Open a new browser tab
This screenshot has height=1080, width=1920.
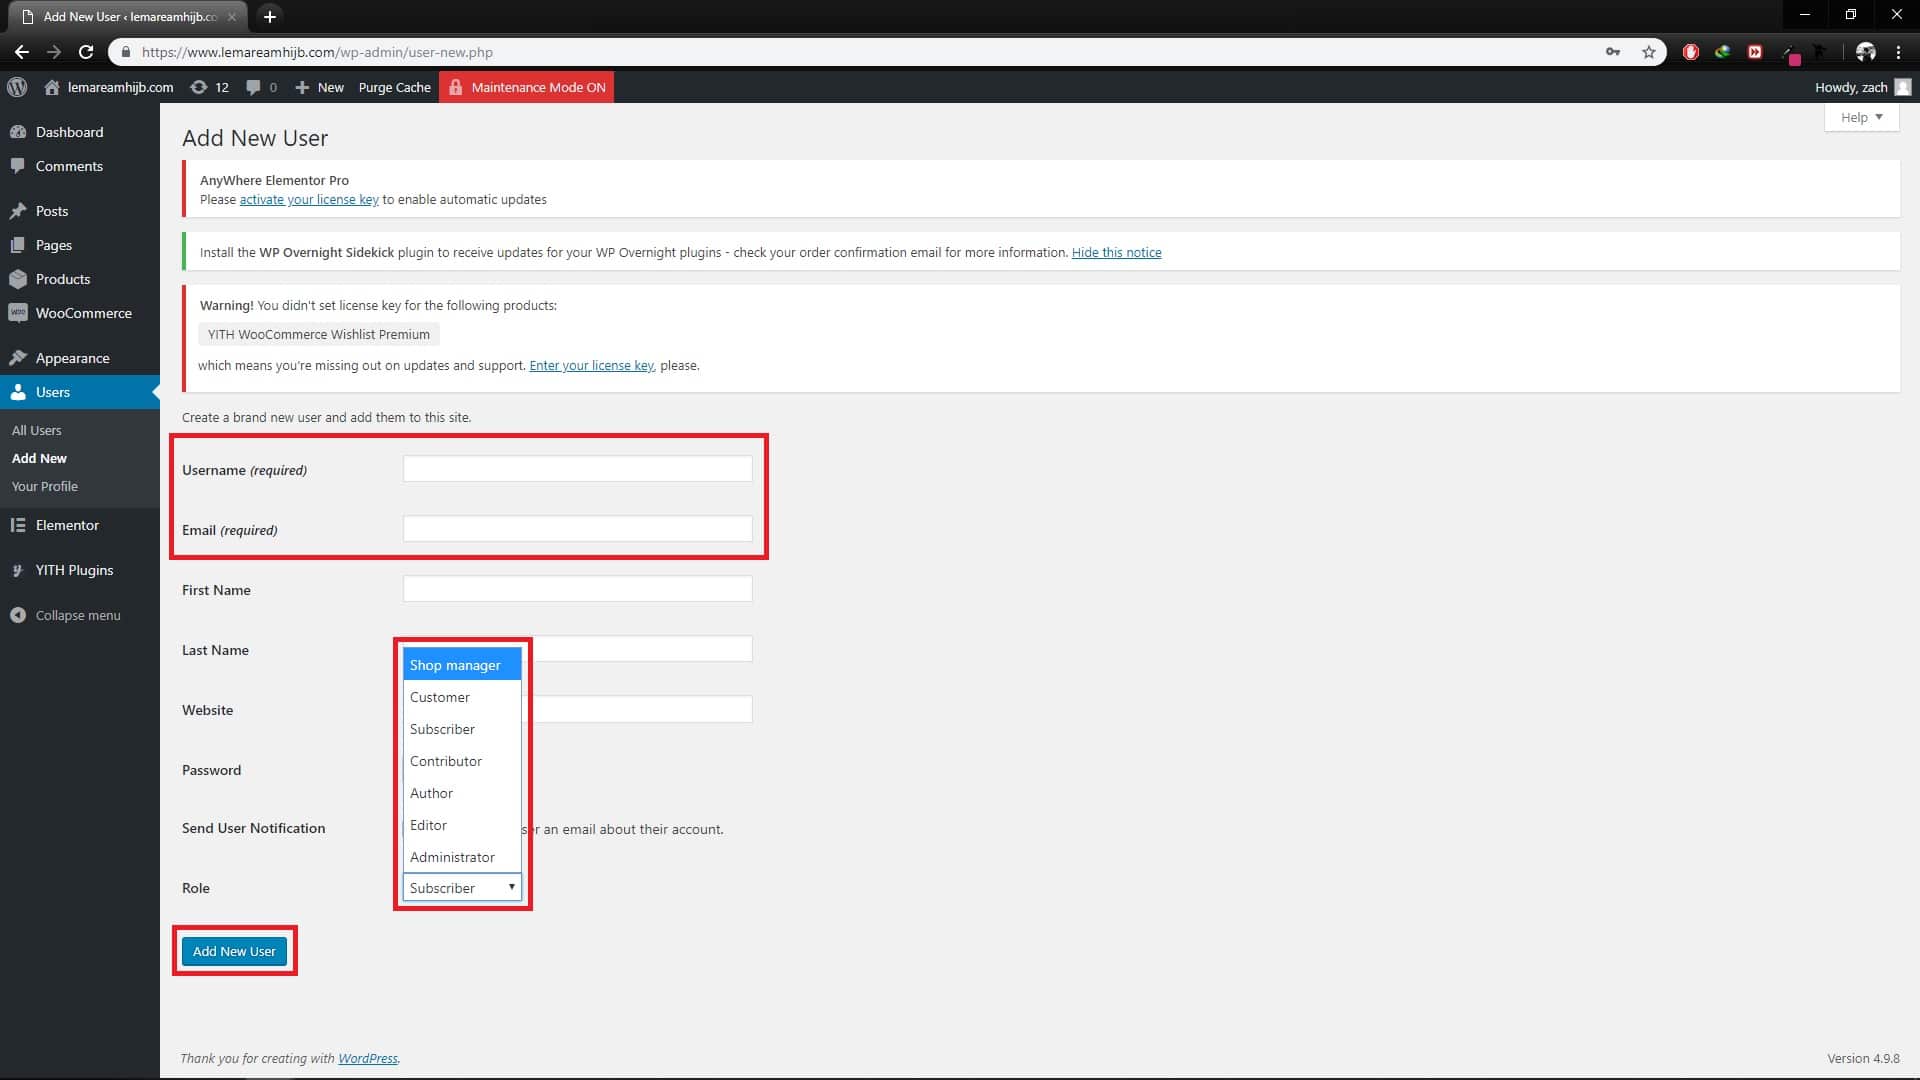coord(269,16)
